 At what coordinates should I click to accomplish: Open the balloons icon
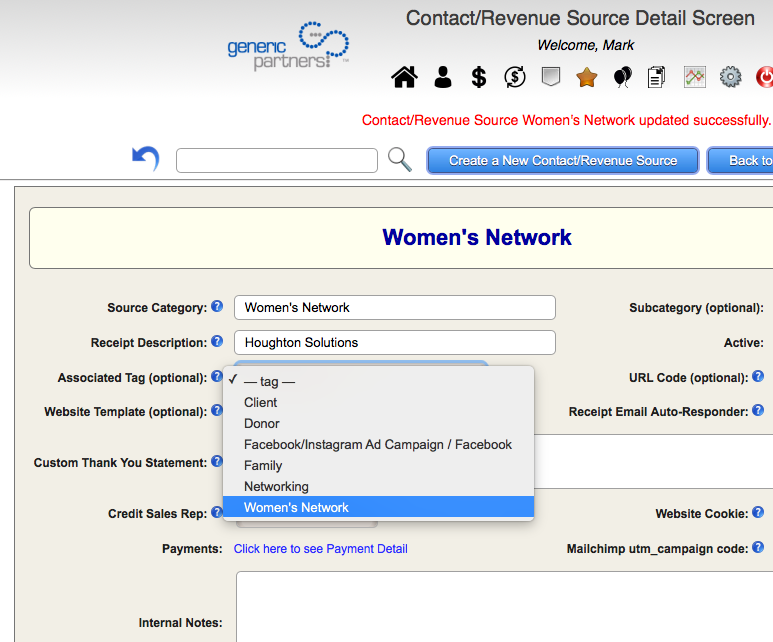[622, 77]
